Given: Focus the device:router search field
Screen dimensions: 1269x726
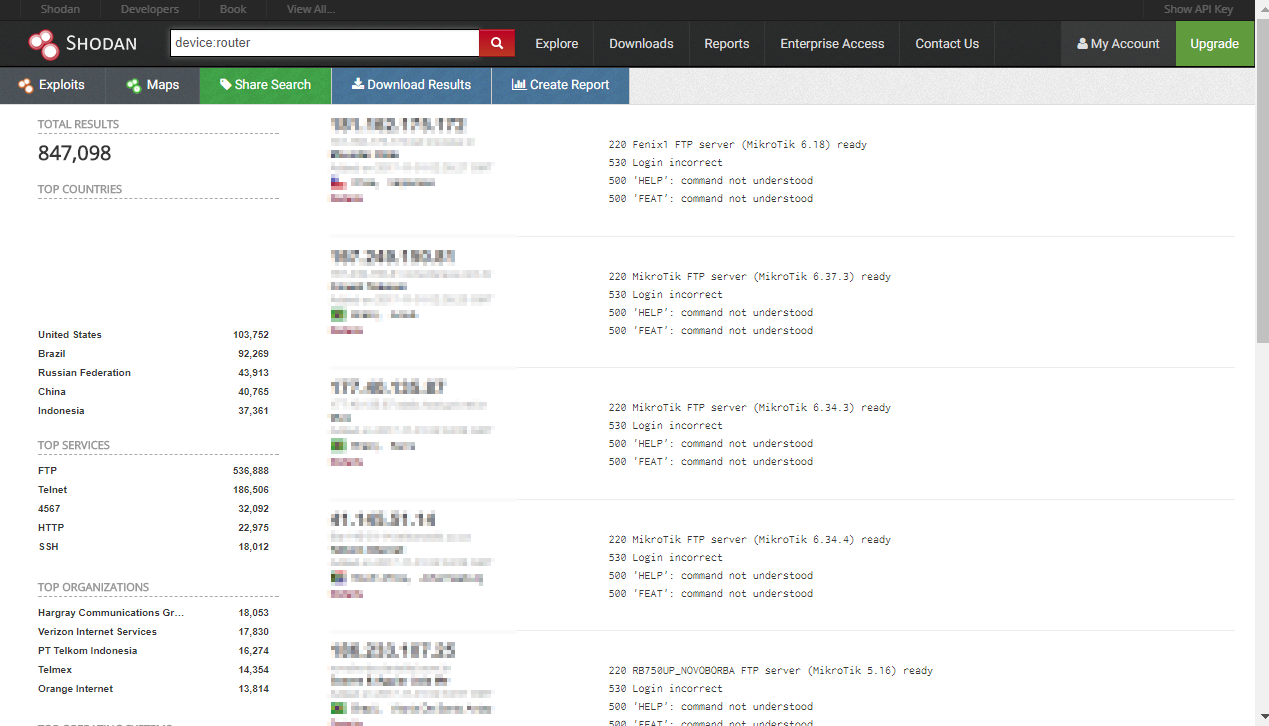Looking at the screenshot, I should 325,43.
